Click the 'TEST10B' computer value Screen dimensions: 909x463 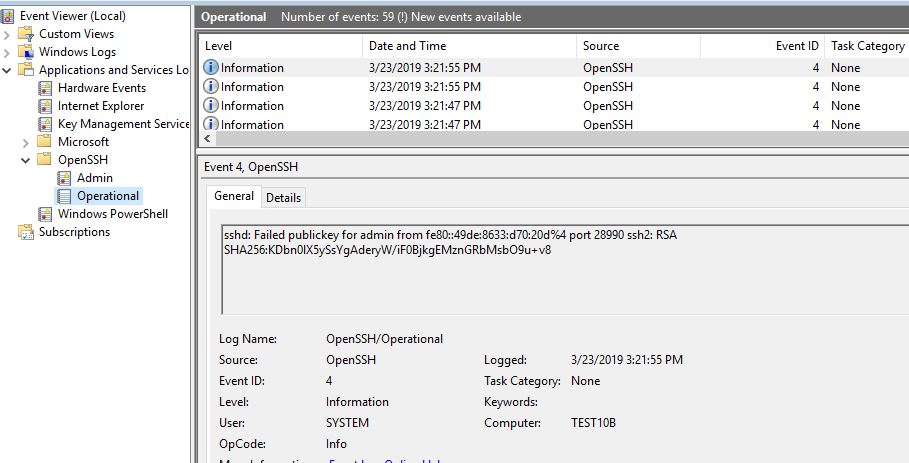594,423
